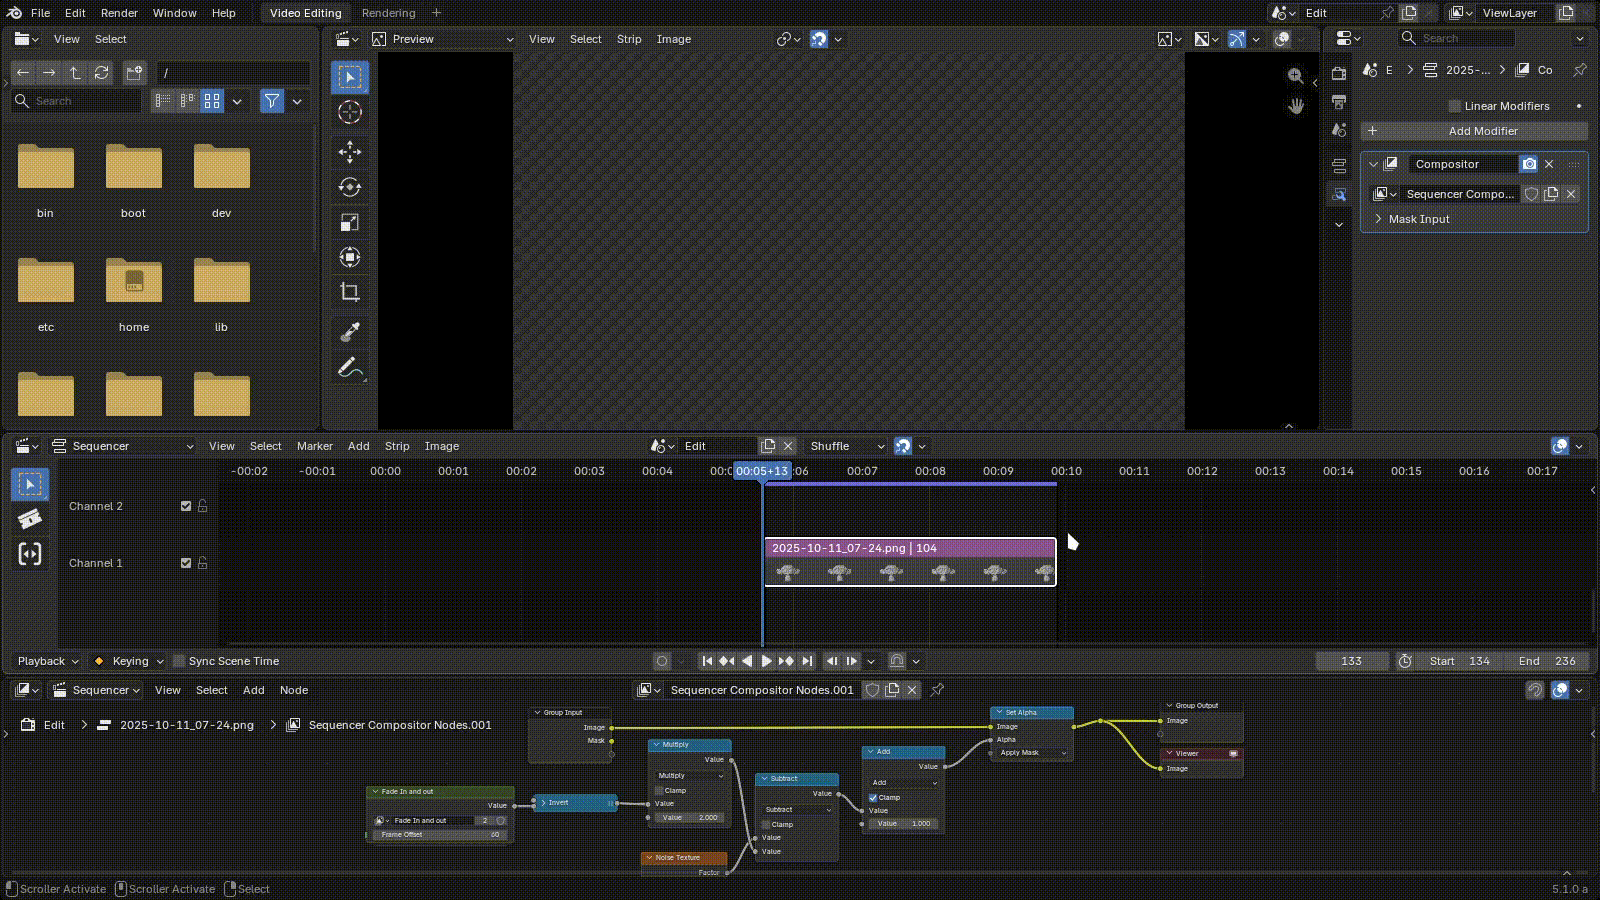Activate the Rotate tool in the preview toolbar
The width and height of the screenshot is (1600, 900).
pyautogui.click(x=349, y=187)
